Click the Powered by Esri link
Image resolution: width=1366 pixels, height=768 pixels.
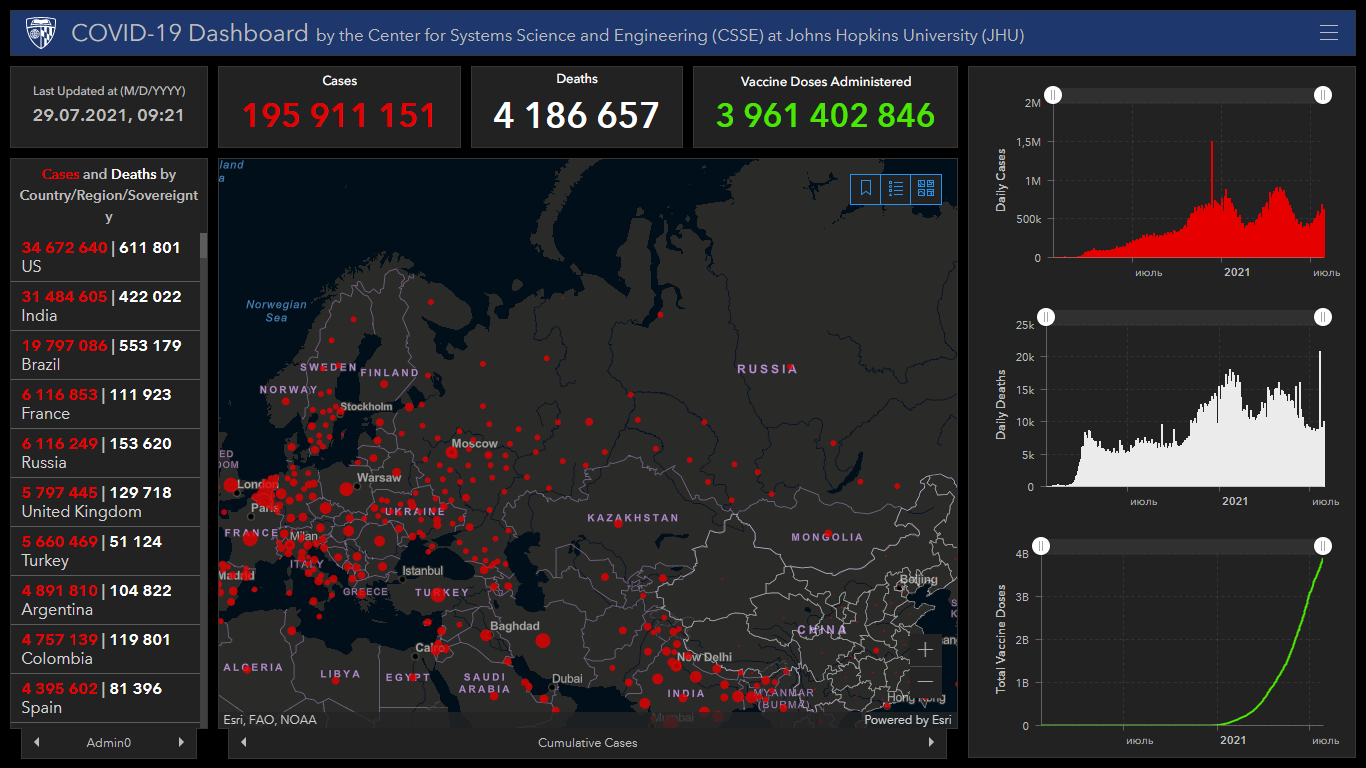pyautogui.click(x=907, y=720)
